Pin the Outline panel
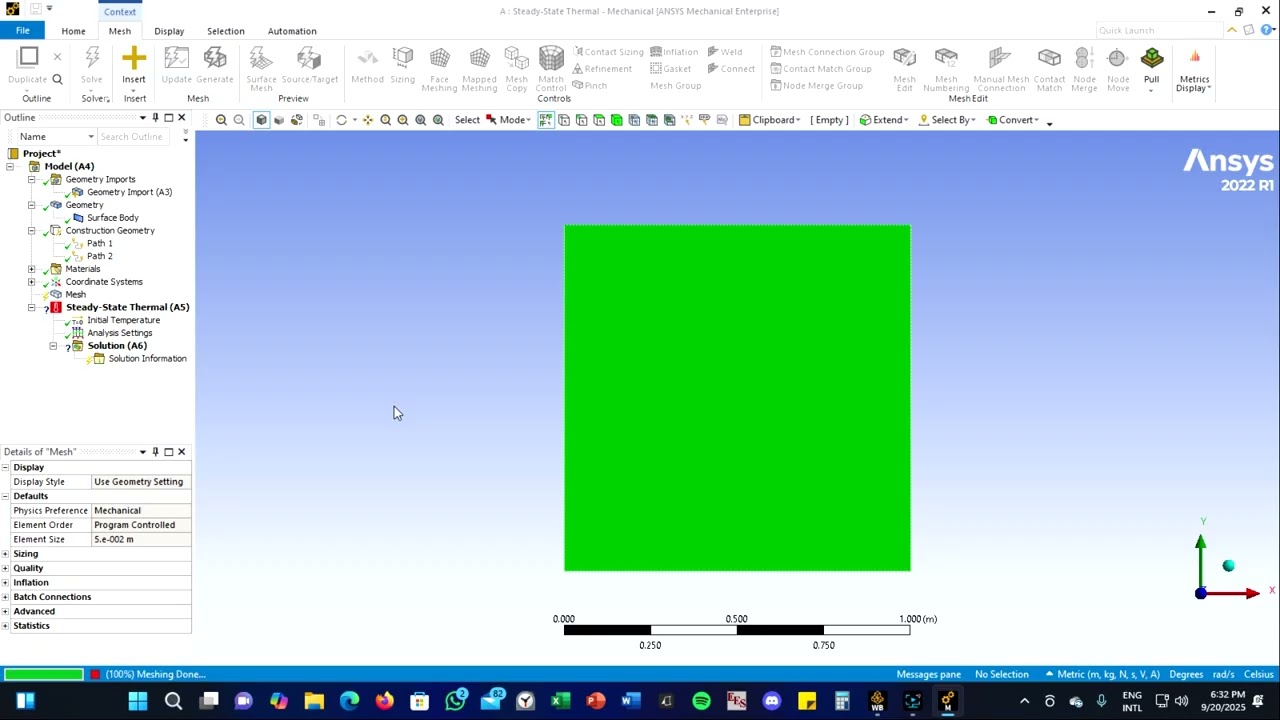 tap(155, 118)
